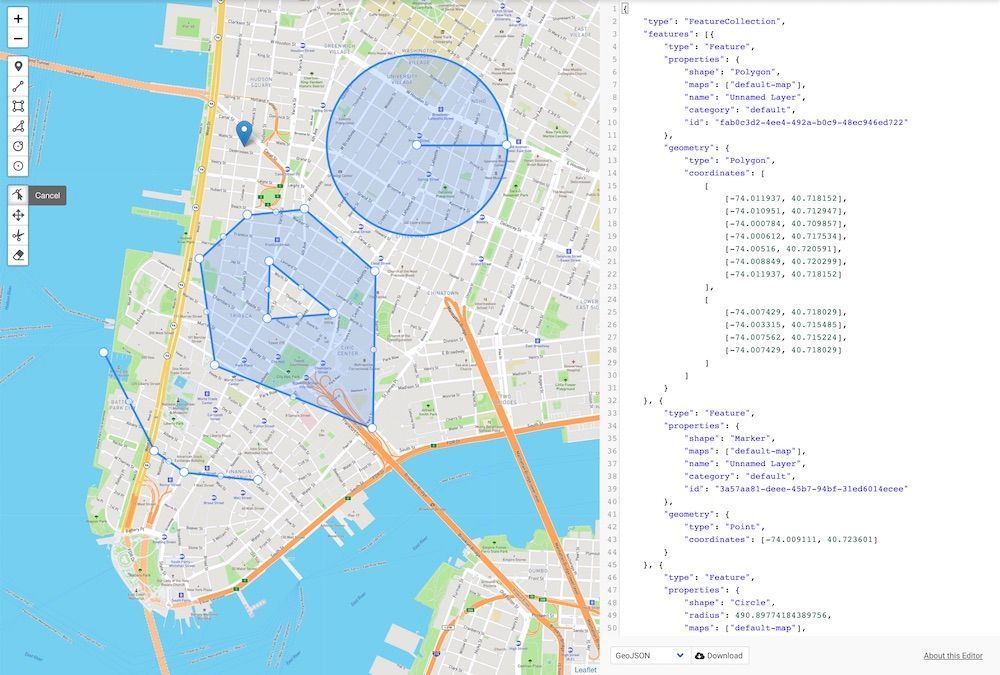Select the draw rectangle tool
This screenshot has height=675, width=1000.
(x=18, y=106)
